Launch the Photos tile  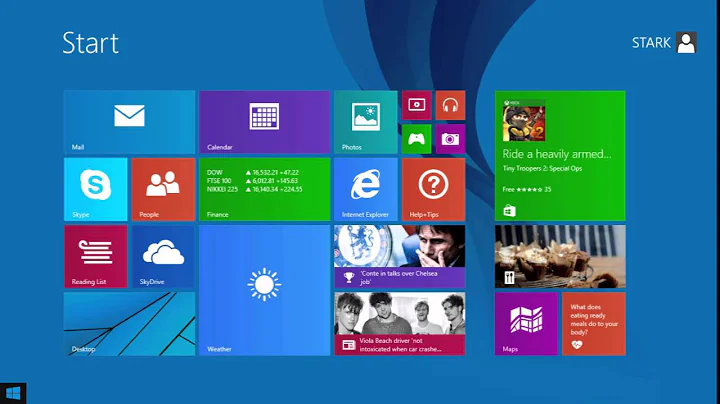click(x=366, y=122)
